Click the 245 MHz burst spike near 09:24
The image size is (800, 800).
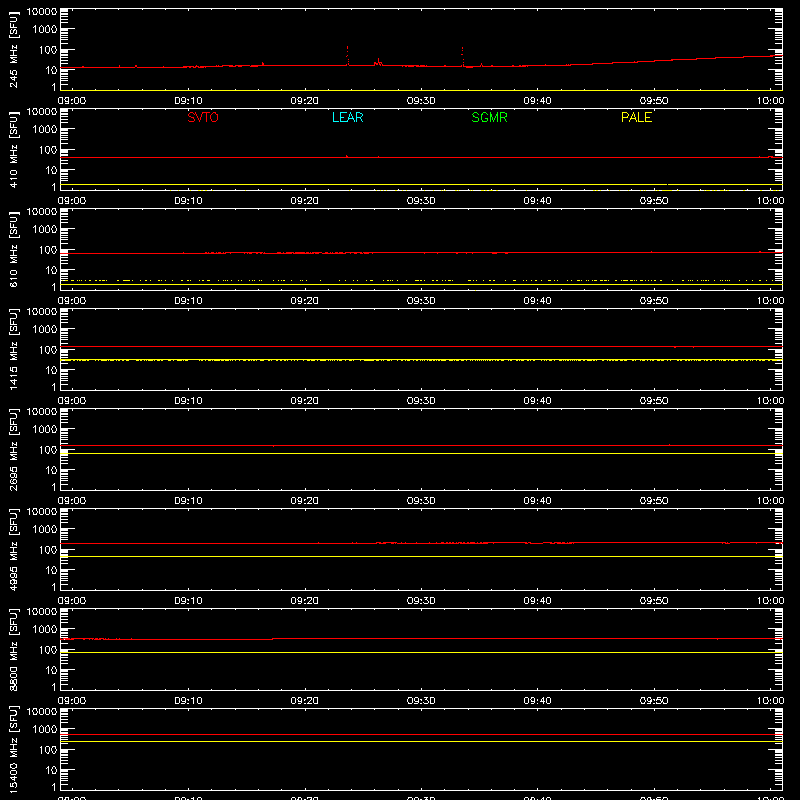[347, 55]
